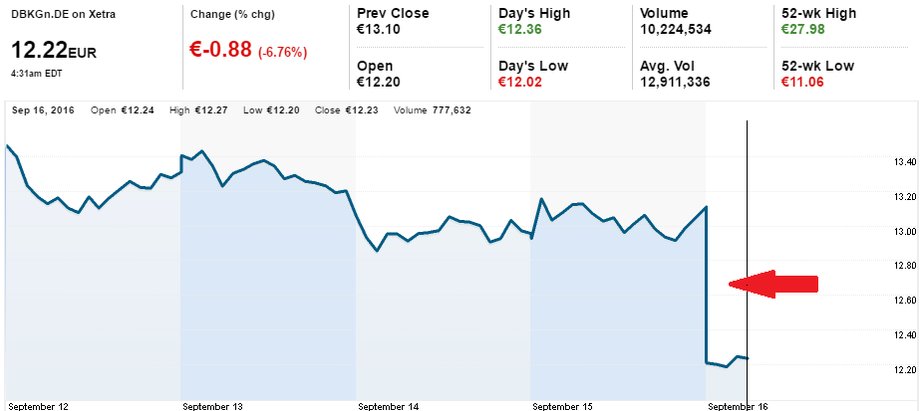Select the September 15 date axis label
920x411 pixels.
pos(563,406)
